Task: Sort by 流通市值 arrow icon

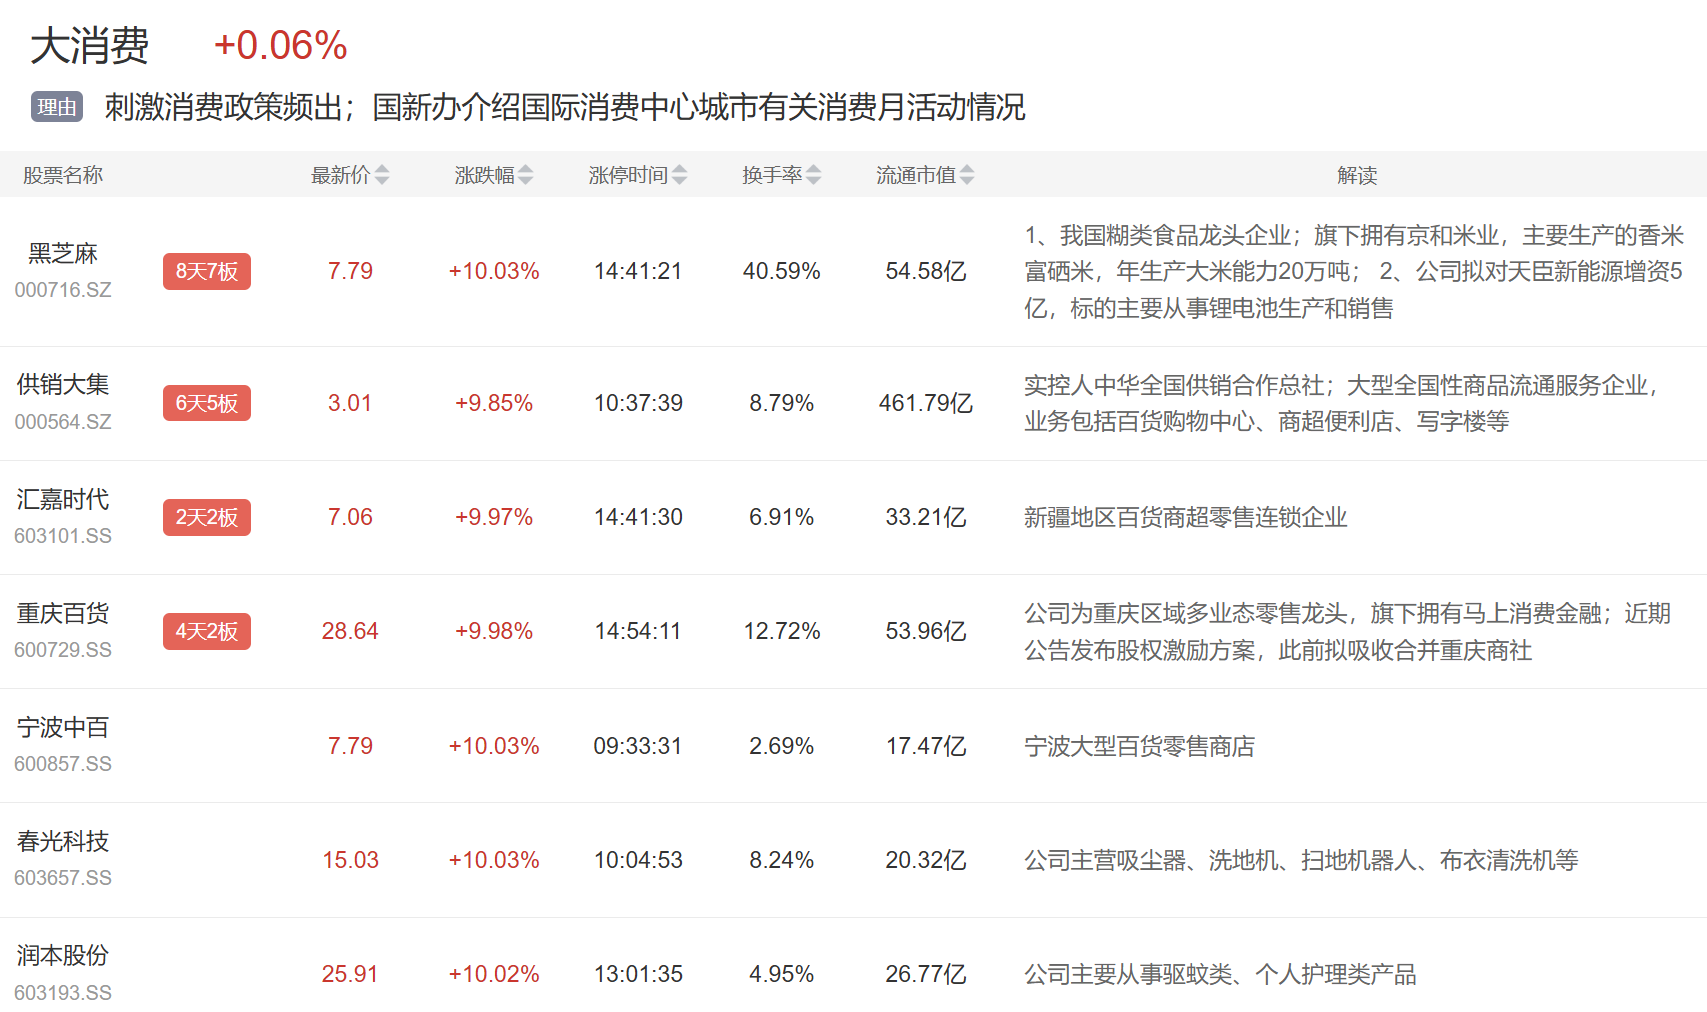Action: point(967,175)
